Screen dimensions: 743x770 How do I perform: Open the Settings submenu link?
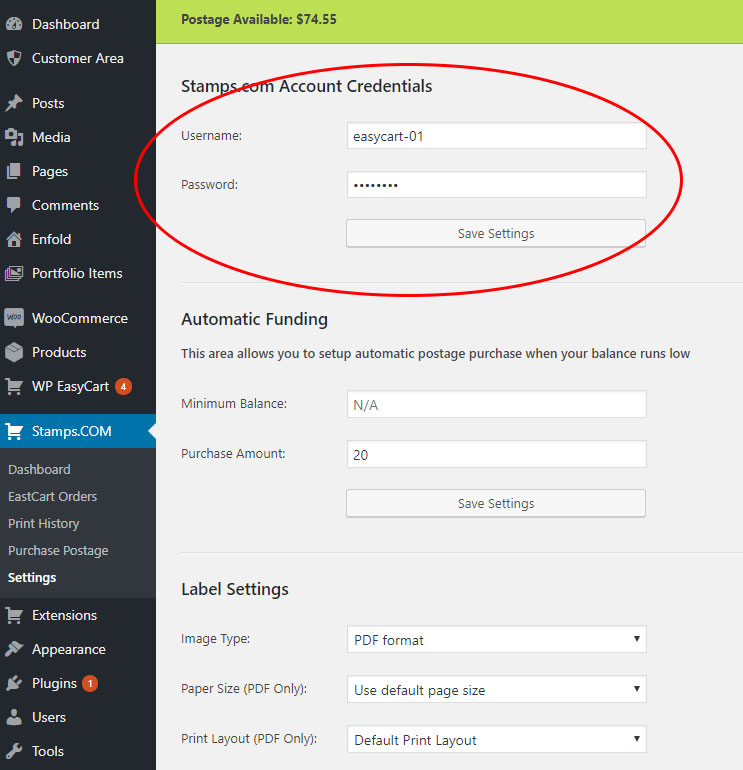[x=32, y=578]
